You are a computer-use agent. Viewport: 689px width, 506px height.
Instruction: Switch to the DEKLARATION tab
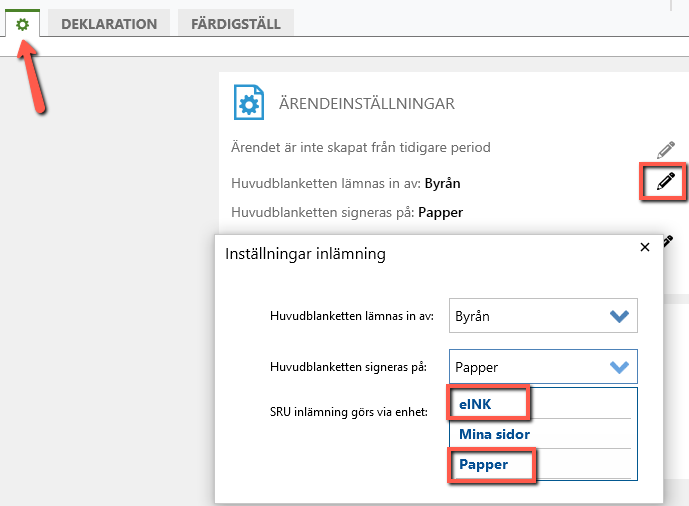click(109, 24)
